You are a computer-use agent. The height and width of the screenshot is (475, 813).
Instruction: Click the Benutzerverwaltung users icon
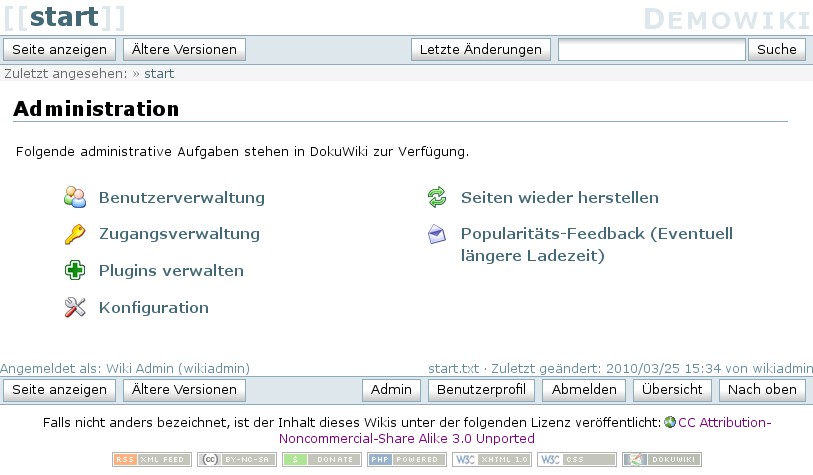coord(75,197)
